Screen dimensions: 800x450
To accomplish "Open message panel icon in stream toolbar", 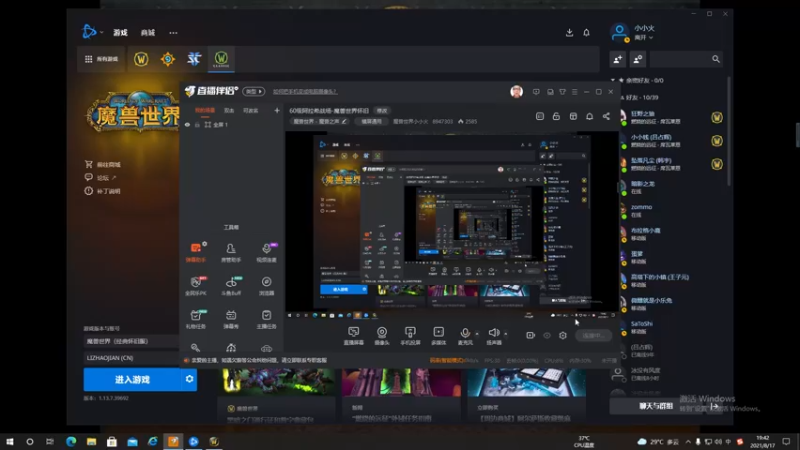I will (x=540, y=117).
